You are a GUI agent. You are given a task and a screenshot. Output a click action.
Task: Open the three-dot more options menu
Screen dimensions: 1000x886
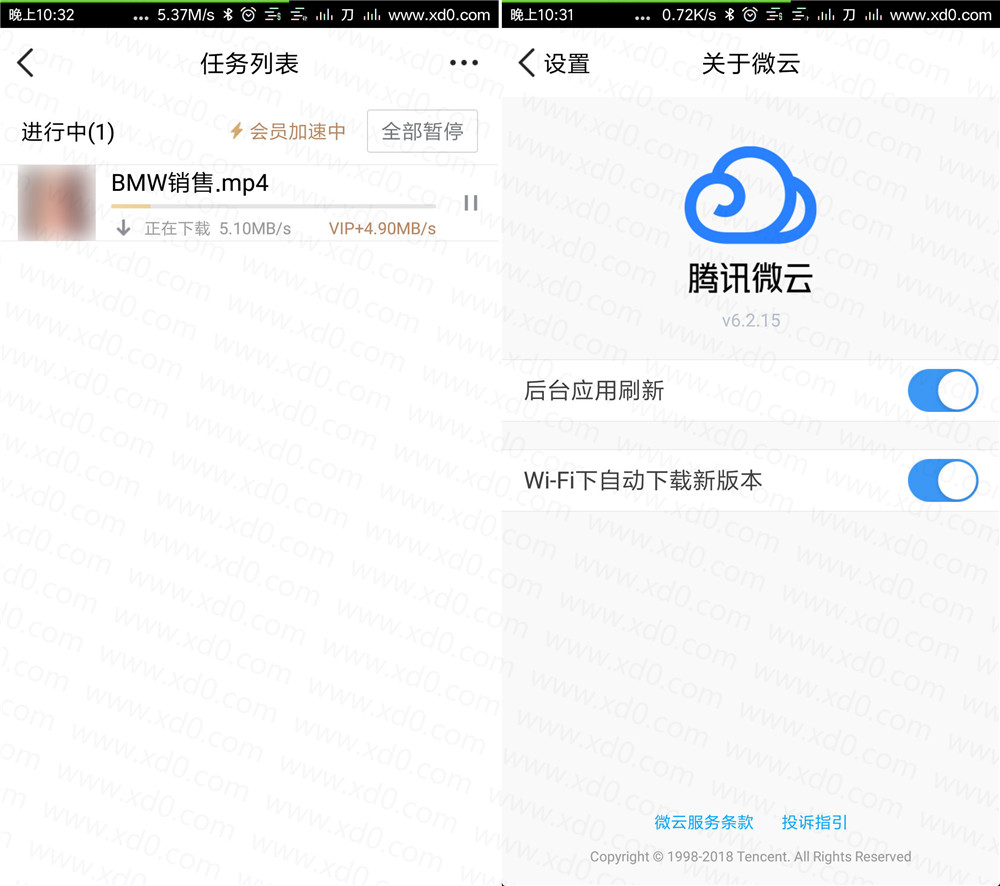click(464, 64)
